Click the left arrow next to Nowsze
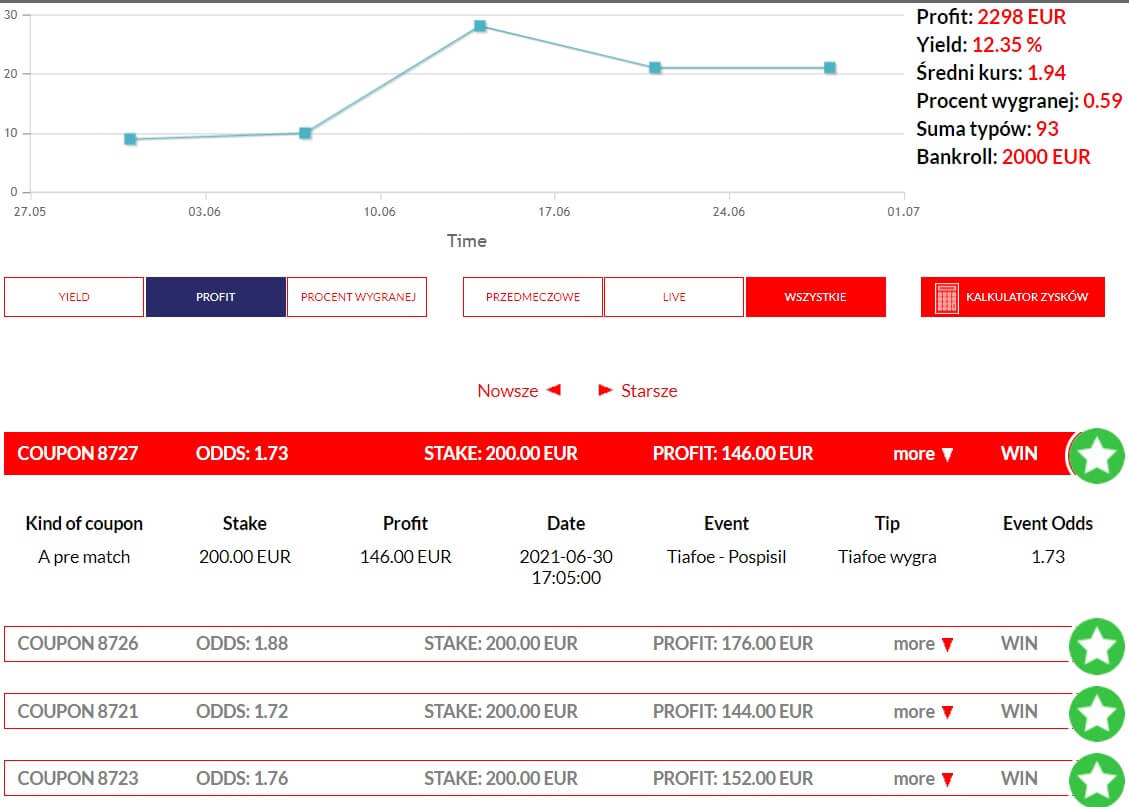 click(553, 390)
